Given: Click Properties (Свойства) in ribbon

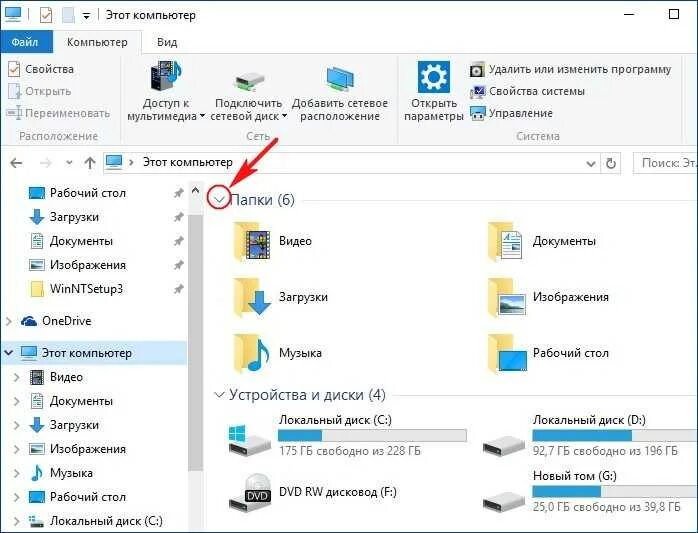Looking at the screenshot, I should pyautogui.click(x=41, y=69).
